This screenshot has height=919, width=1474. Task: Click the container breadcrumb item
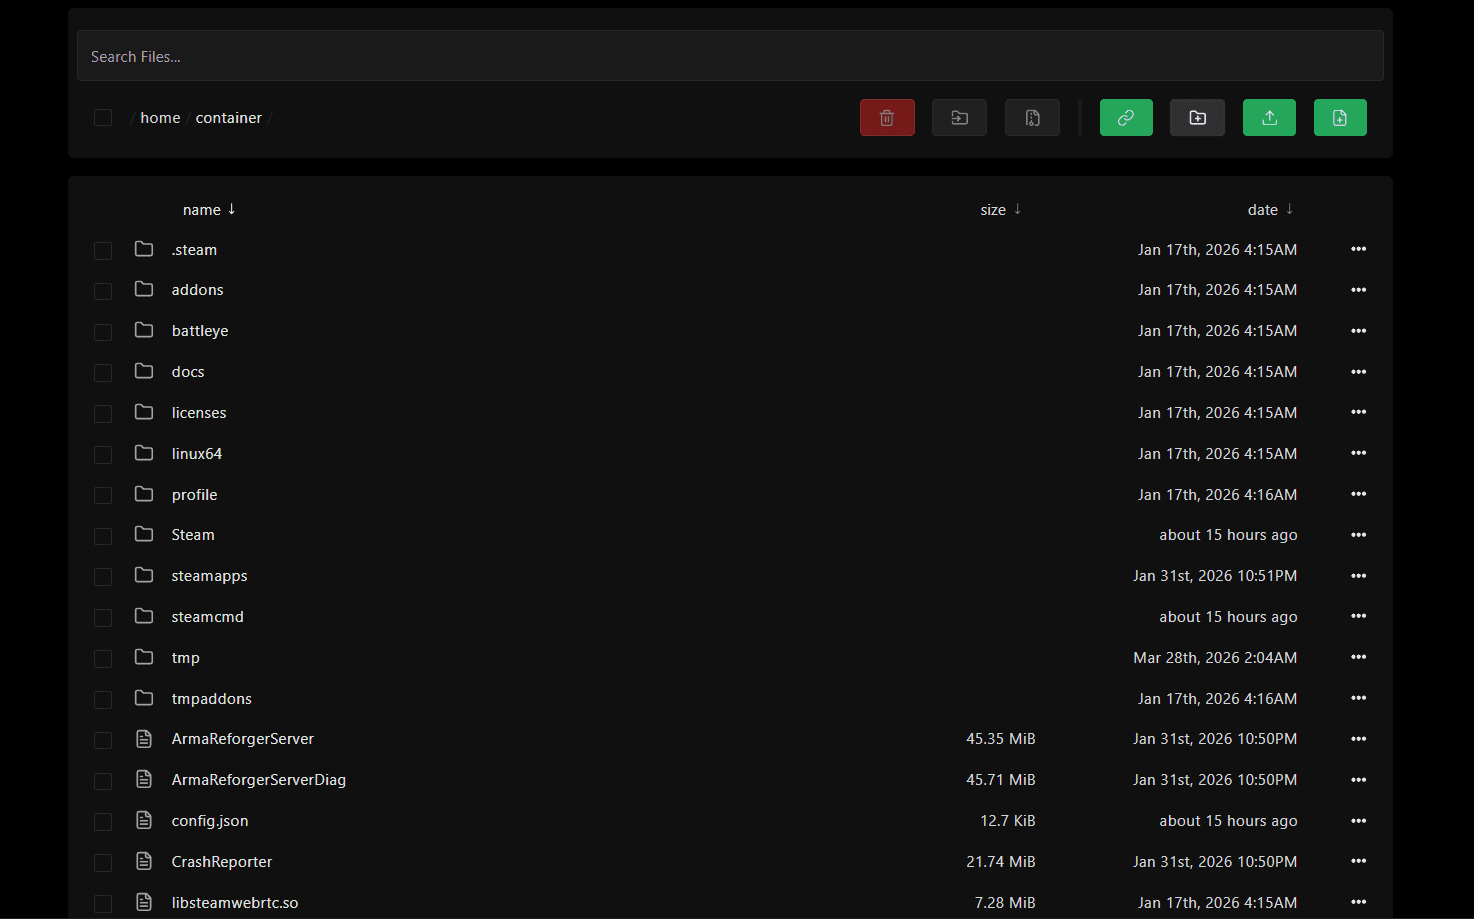pyautogui.click(x=228, y=117)
